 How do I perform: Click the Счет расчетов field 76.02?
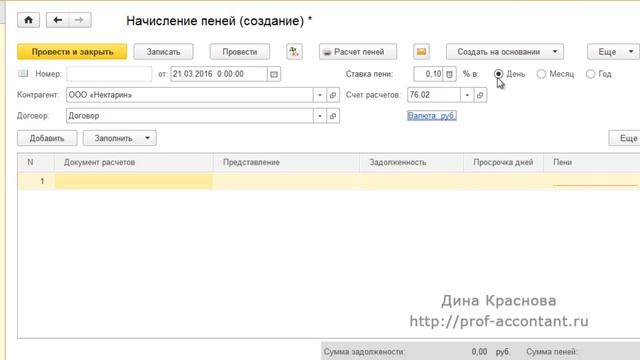(434, 95)
